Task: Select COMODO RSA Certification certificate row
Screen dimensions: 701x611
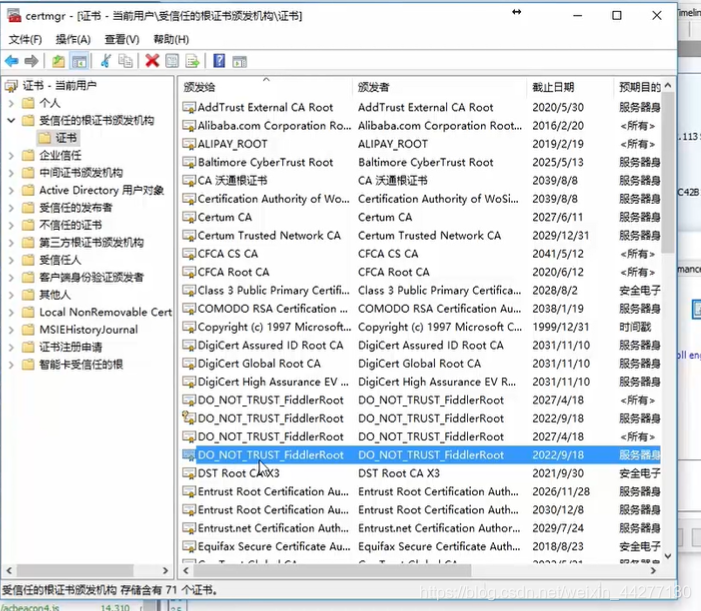Action: [x=421, y=309]
